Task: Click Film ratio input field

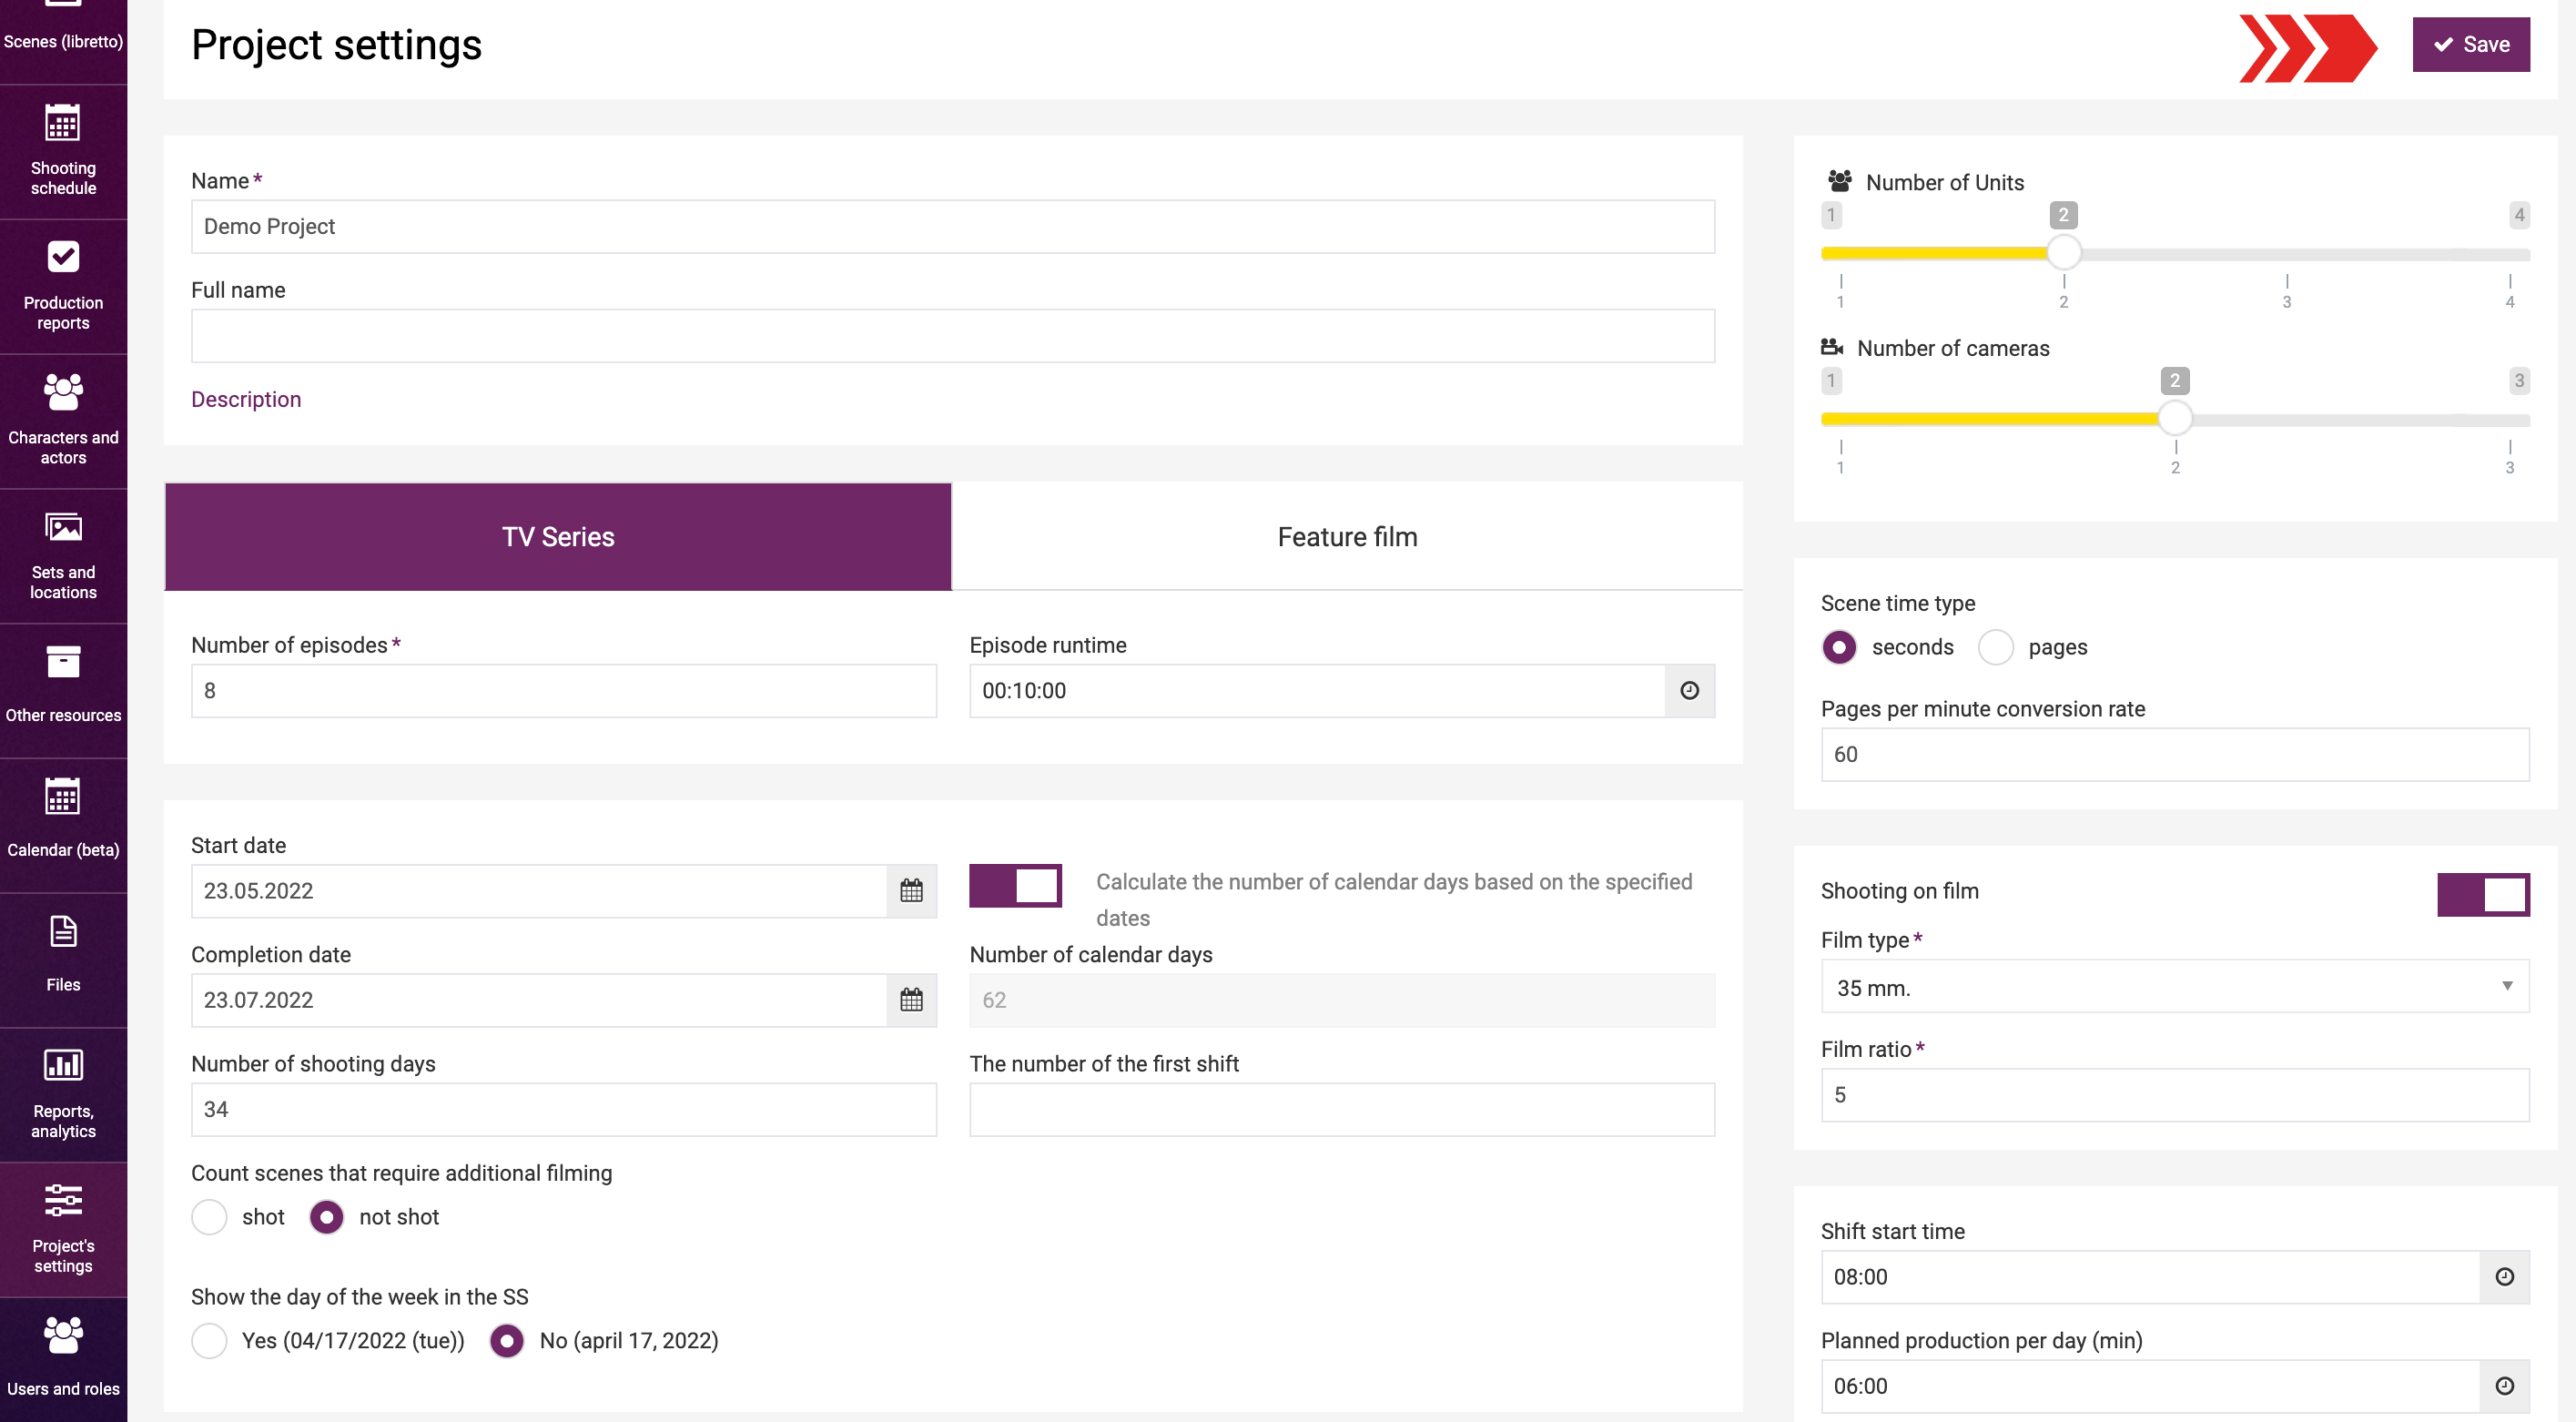Action: coord(2175,1095)
